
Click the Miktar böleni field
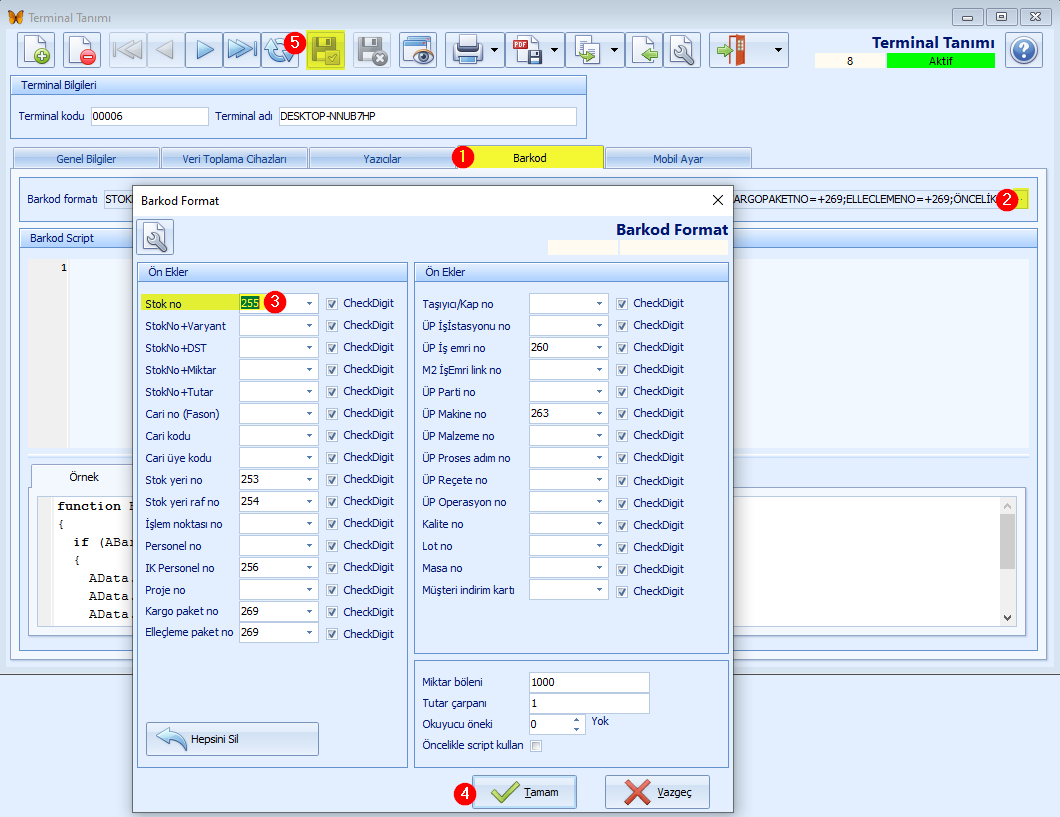tap(589, 682)
